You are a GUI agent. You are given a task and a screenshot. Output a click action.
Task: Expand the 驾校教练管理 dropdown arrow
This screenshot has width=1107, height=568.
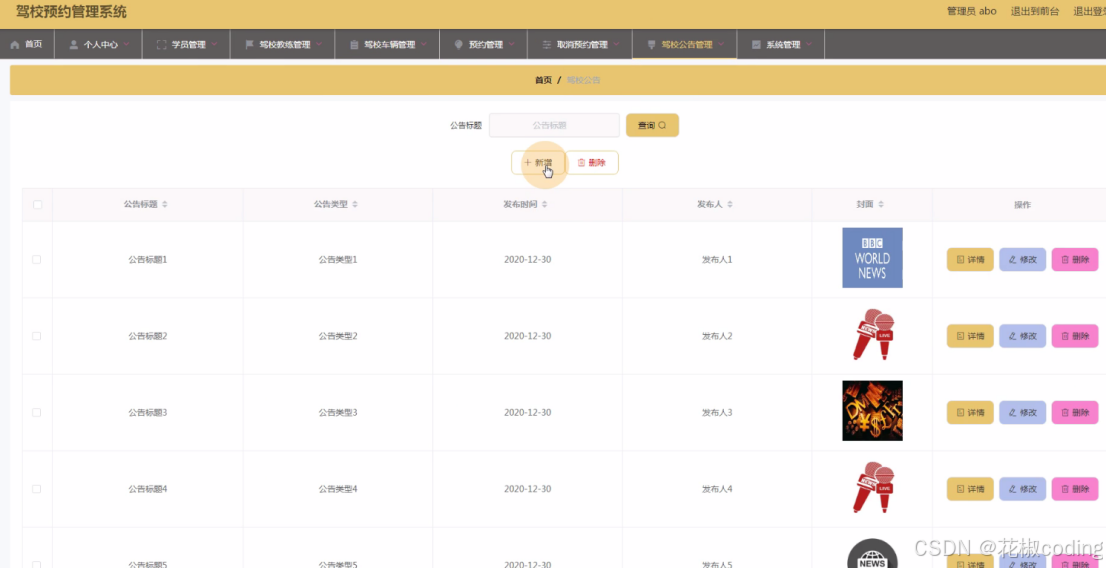(x=319, y=44)
